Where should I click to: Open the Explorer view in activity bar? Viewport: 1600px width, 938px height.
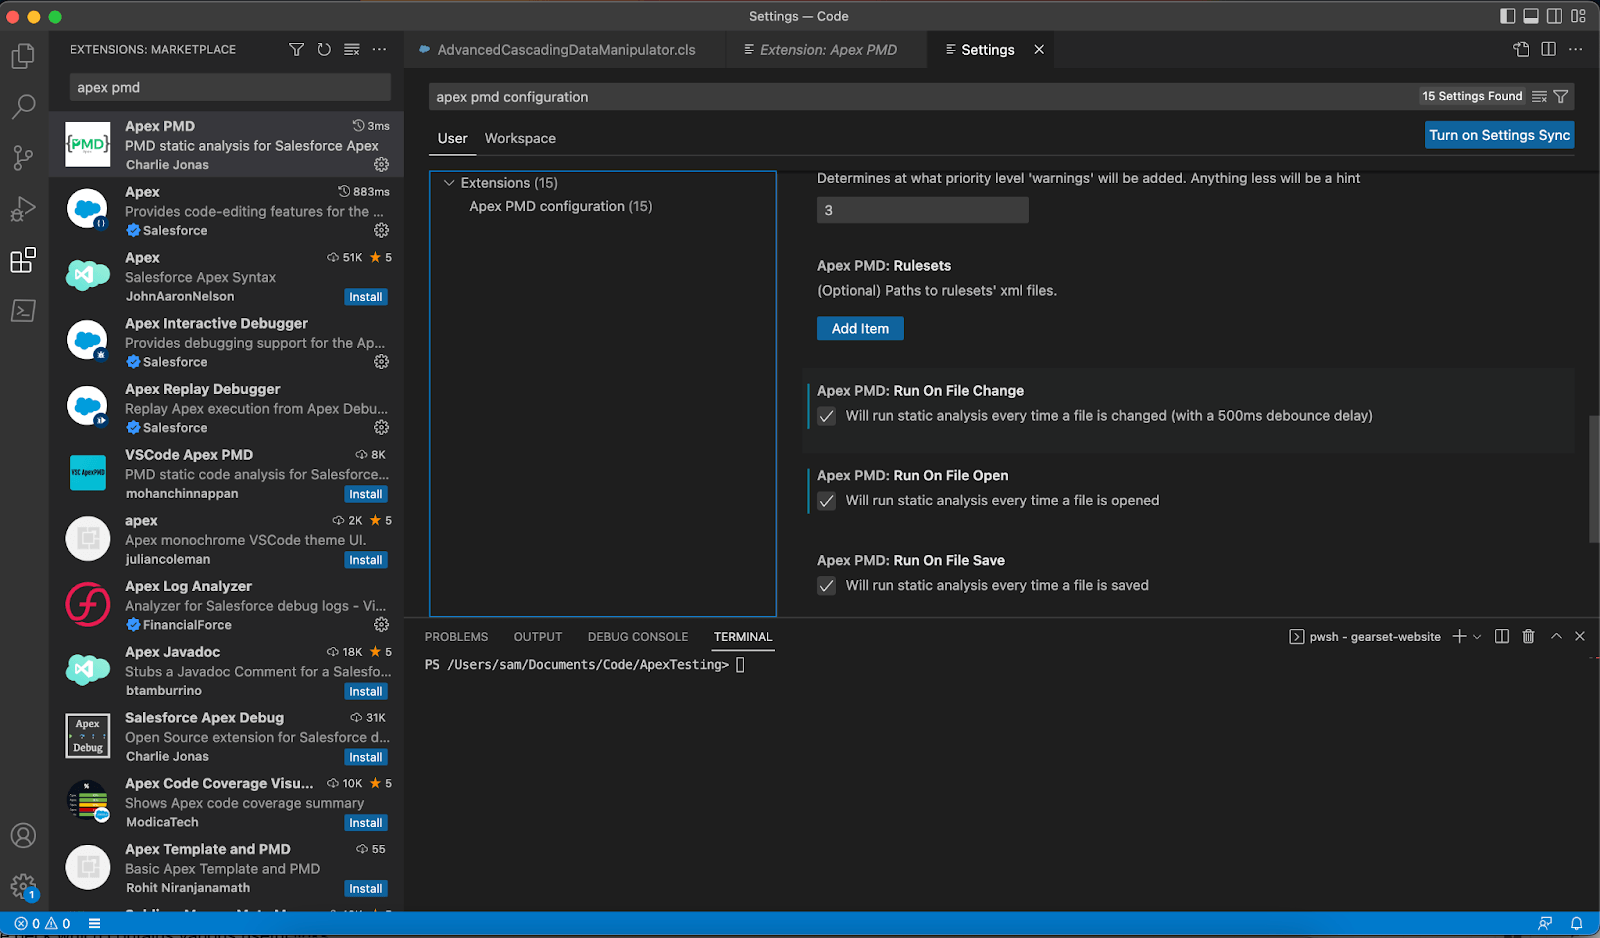[23, 56]
